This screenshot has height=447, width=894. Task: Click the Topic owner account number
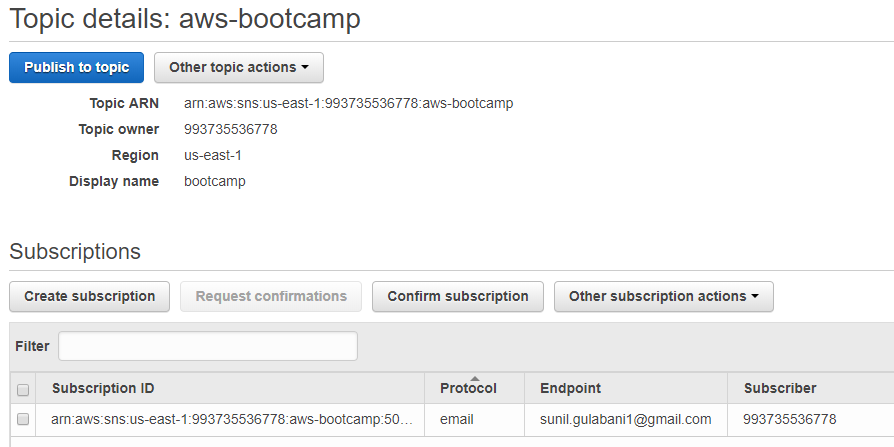click(x=230, y=129)
